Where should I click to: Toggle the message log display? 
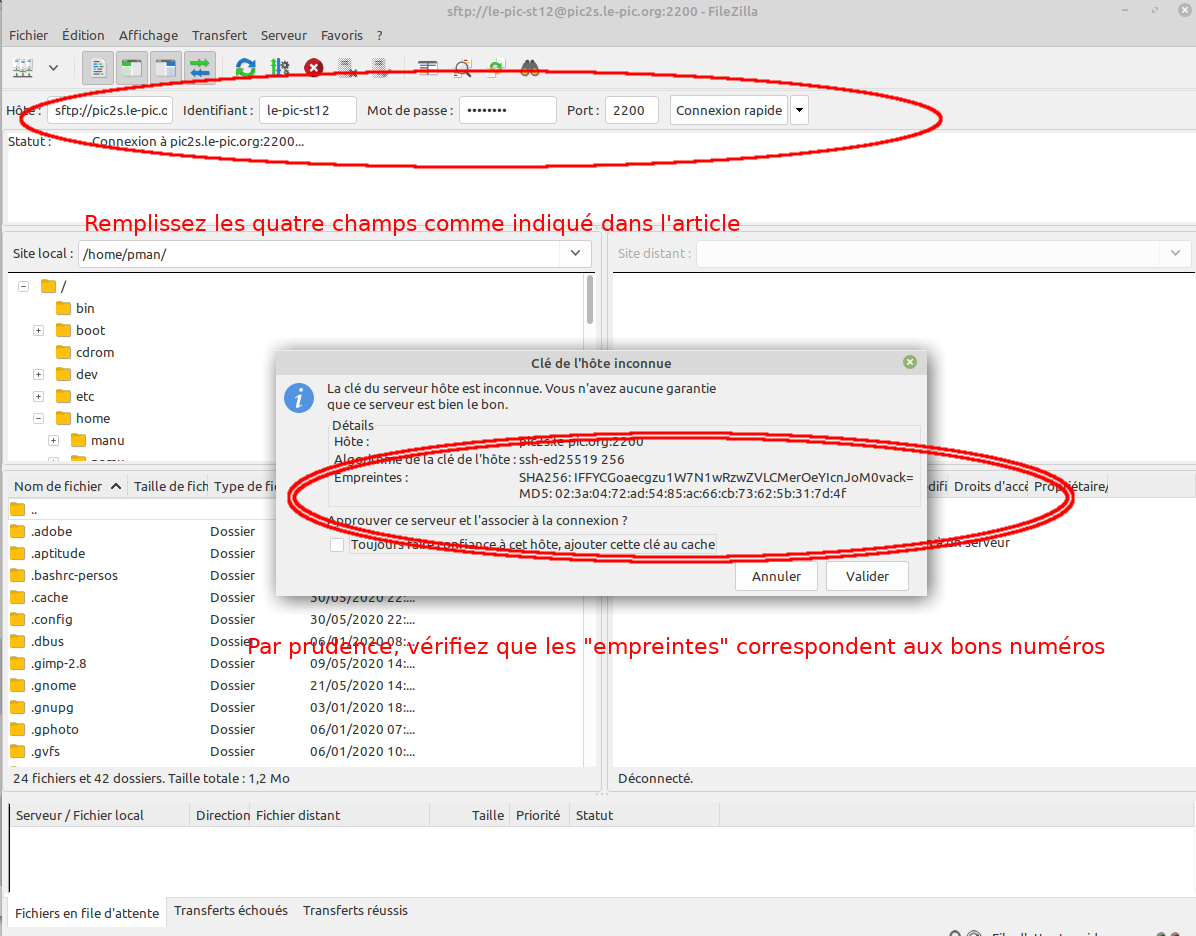tap(98, 68)
